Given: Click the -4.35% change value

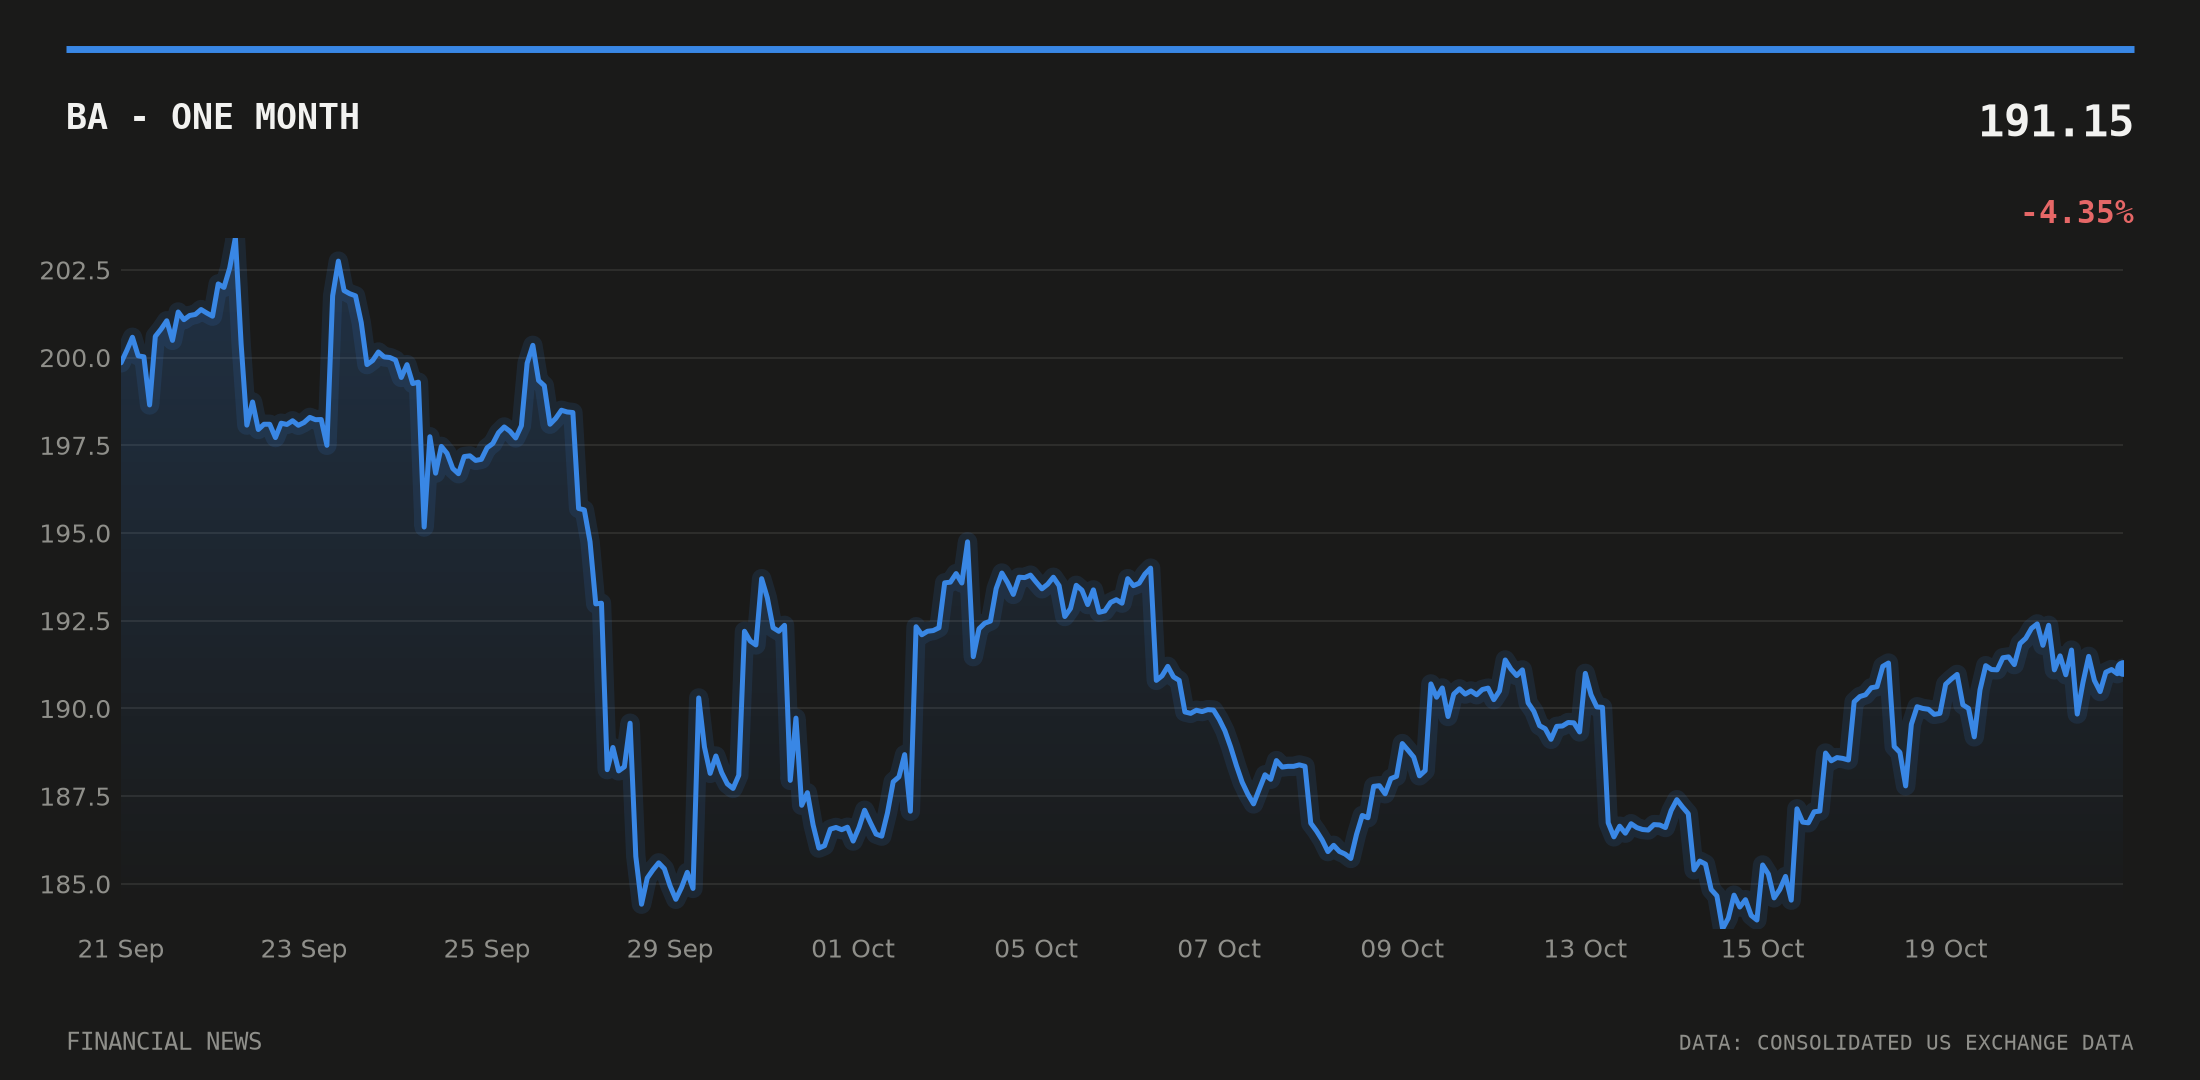Looking at the screenshot, I should tap(2077, 213).
